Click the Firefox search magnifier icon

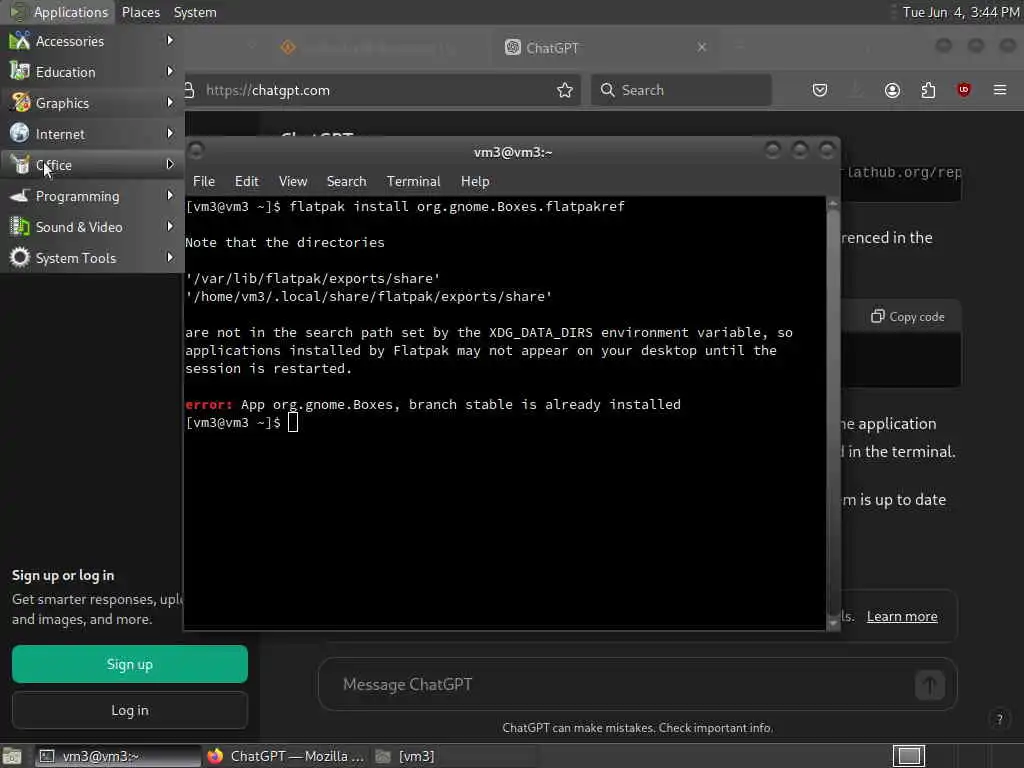point(607,90)
